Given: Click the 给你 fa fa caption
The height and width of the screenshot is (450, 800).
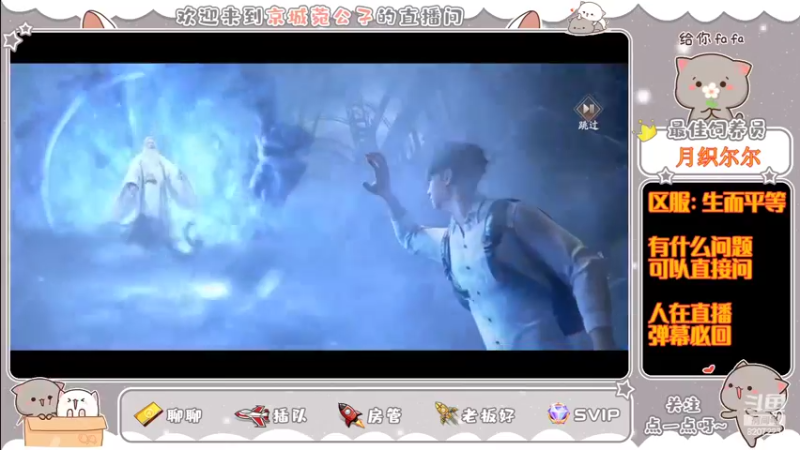Looking at the screenshot, I should click(711, 39).
